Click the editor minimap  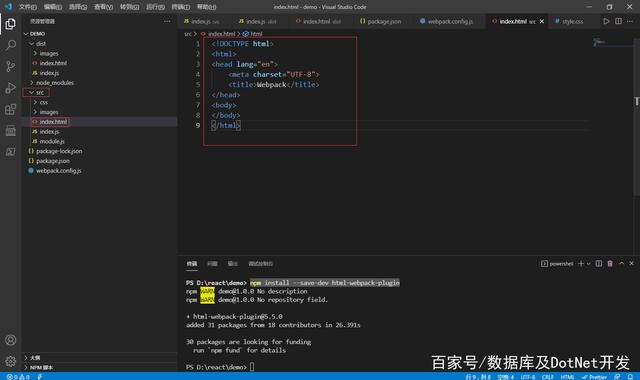pos(612,43)
